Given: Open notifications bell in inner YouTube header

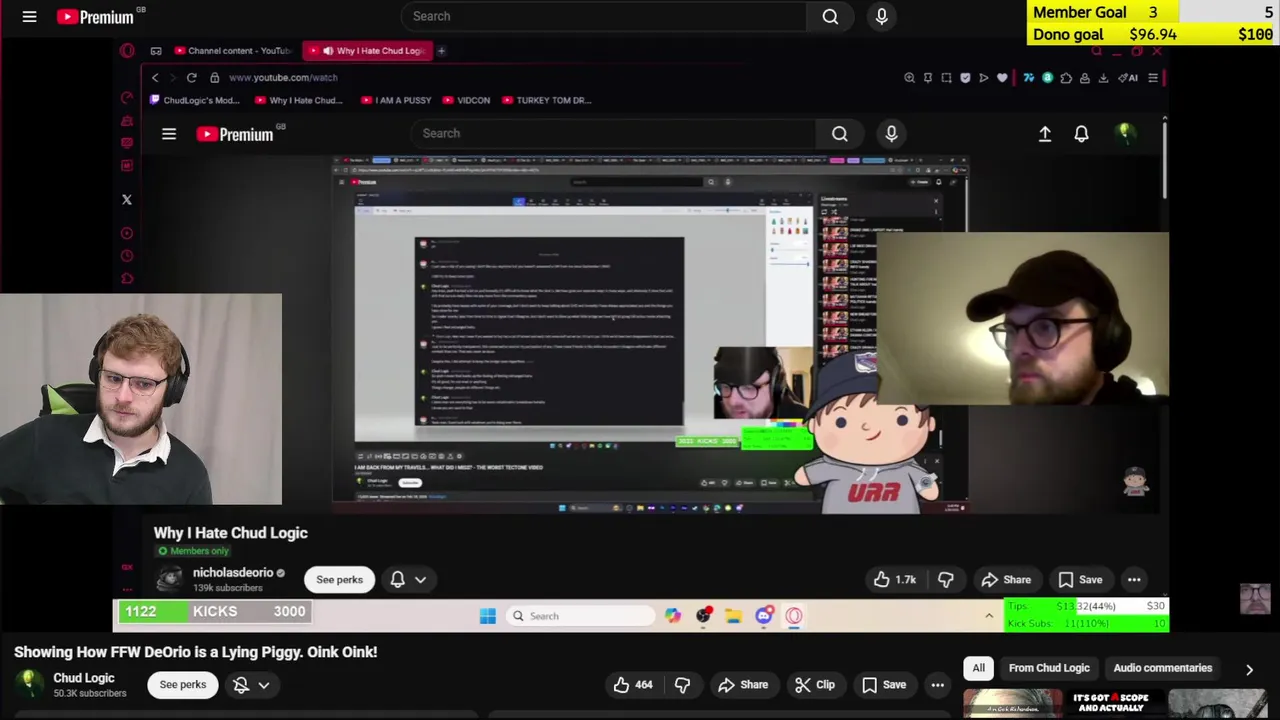Looking at the screenshot, I should (x=1081, y=133).
